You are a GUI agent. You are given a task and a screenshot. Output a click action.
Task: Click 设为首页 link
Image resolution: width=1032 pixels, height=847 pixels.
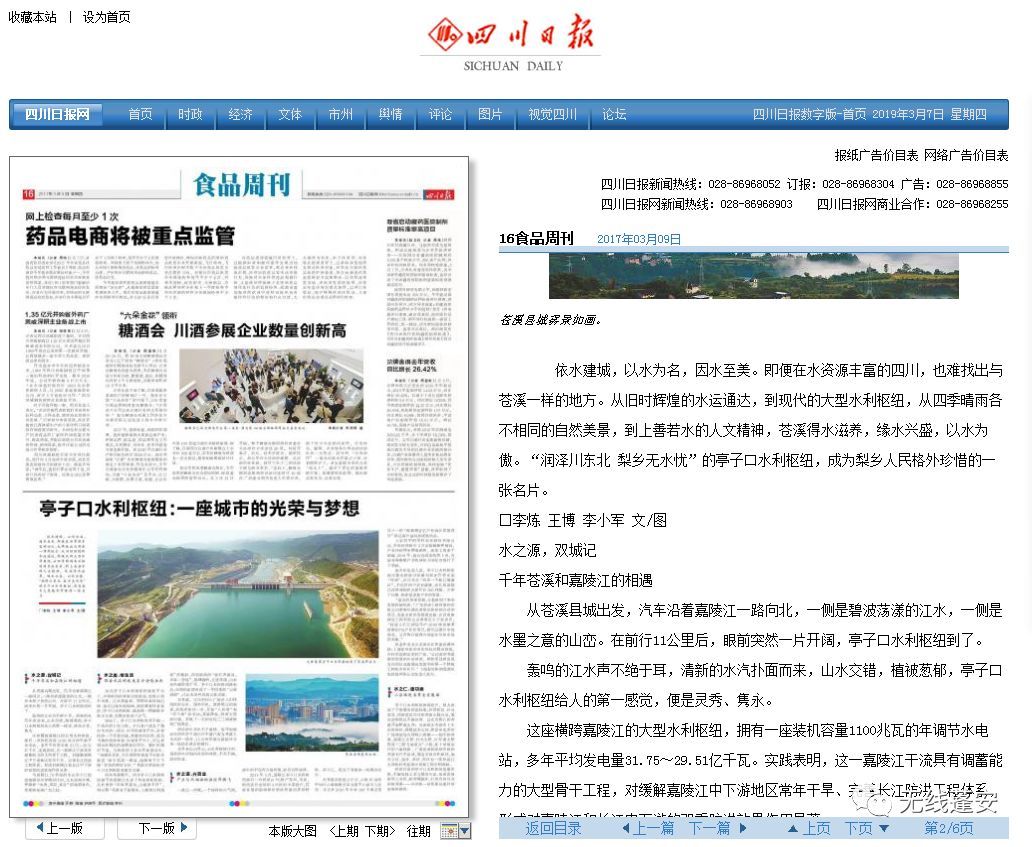106,17
